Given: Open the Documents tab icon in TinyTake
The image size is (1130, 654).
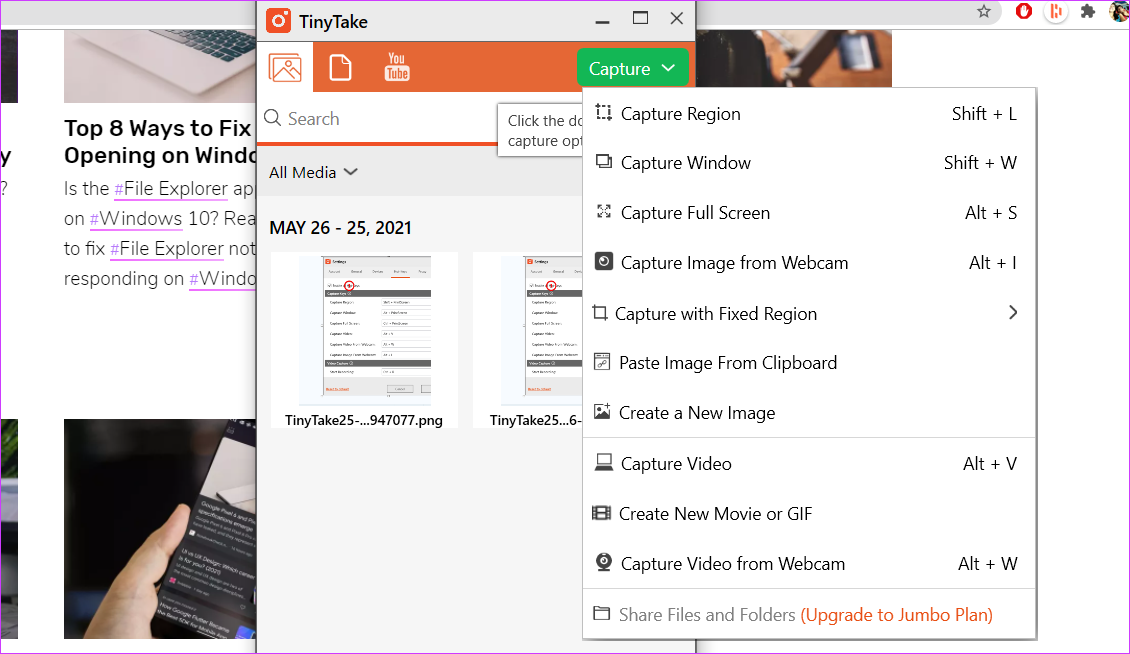Looking at the screenshot, I should 340,68.
